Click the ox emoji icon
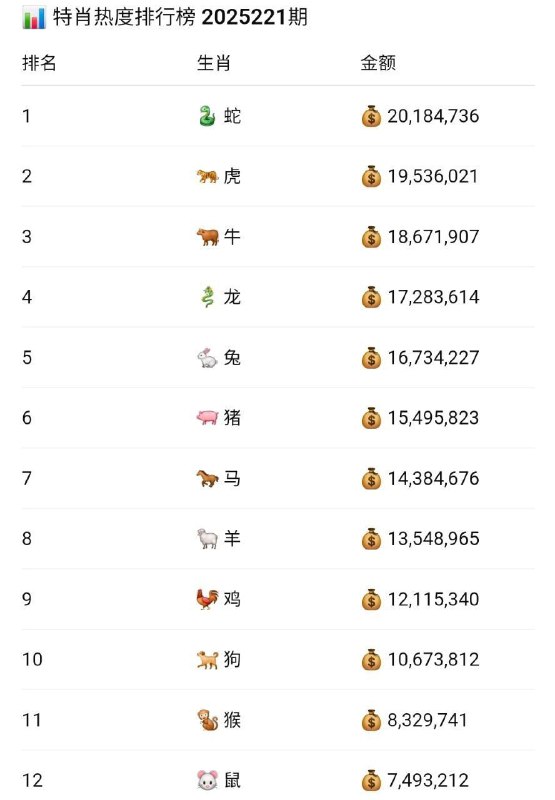The height and width of the screenshot is (800, 555). pos(208,237)
